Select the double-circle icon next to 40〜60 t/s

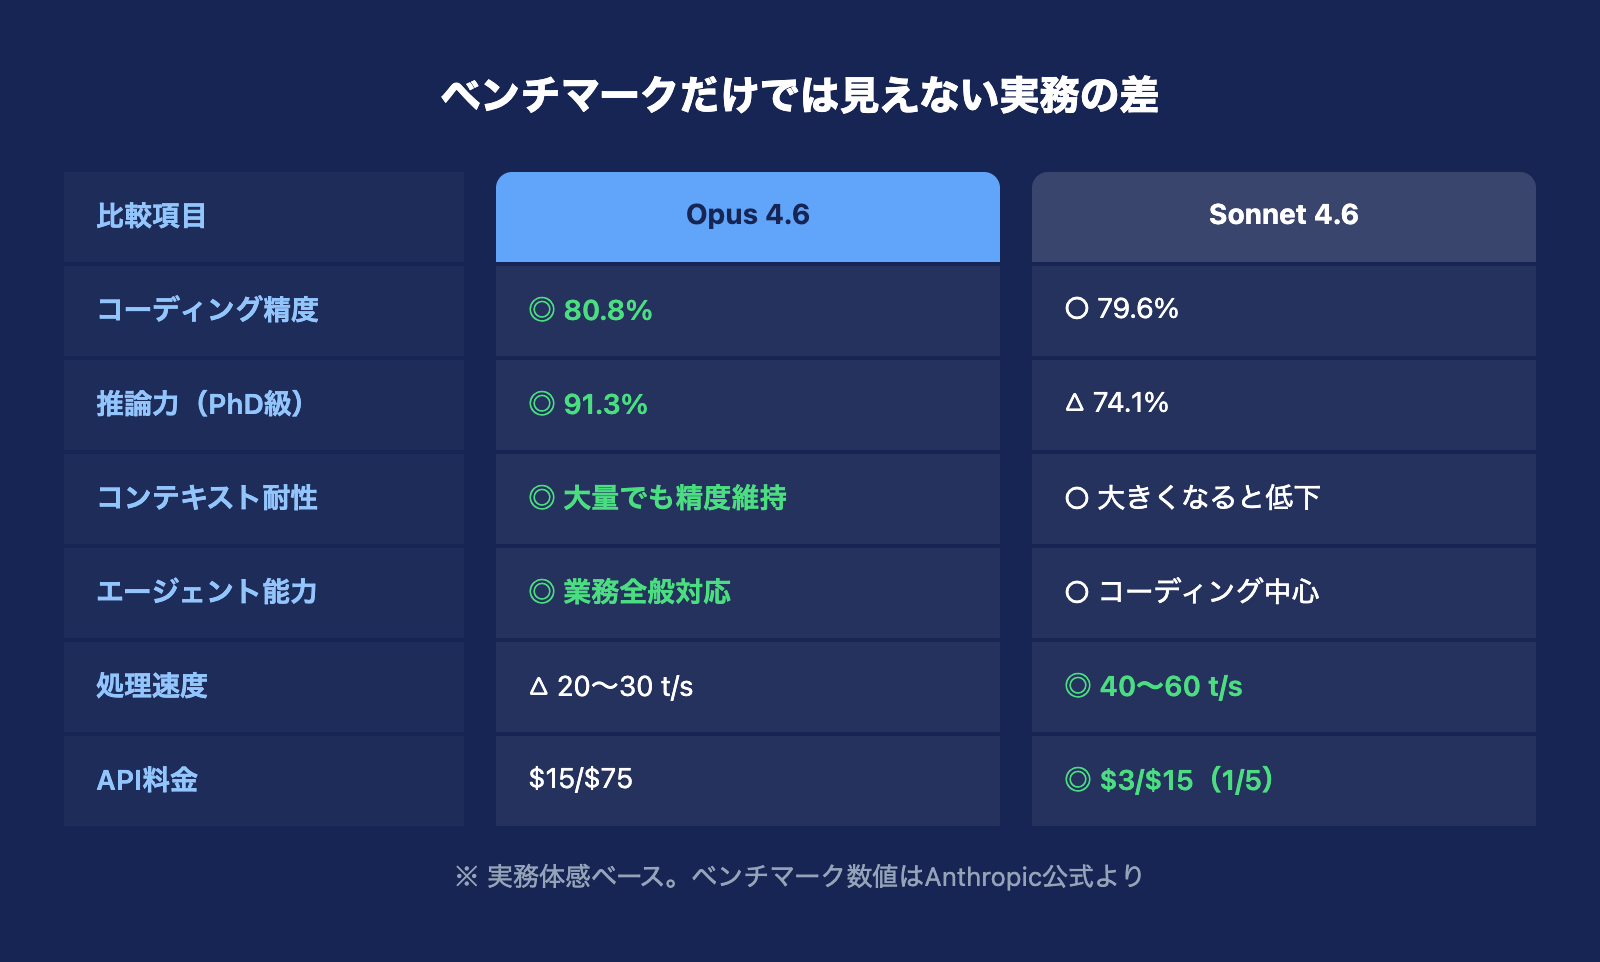tap(1078, 686)
